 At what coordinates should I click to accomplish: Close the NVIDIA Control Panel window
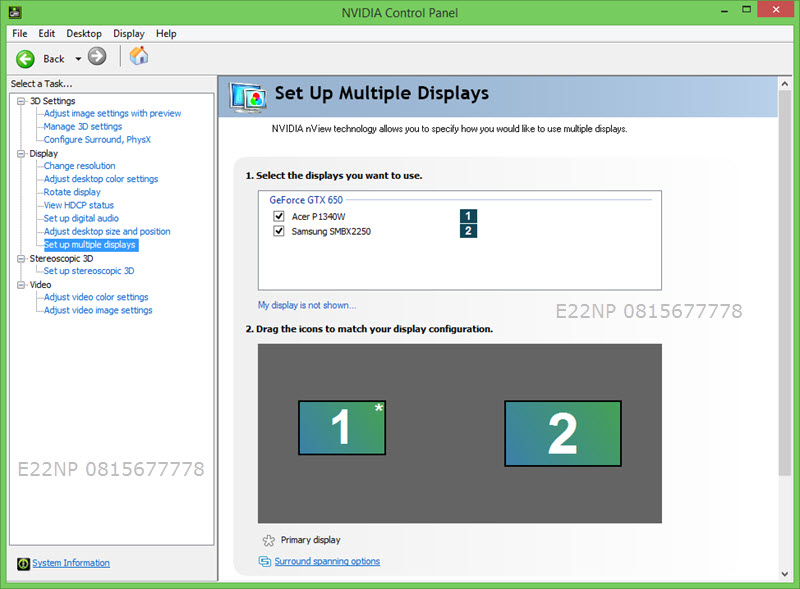pos(776,10)
